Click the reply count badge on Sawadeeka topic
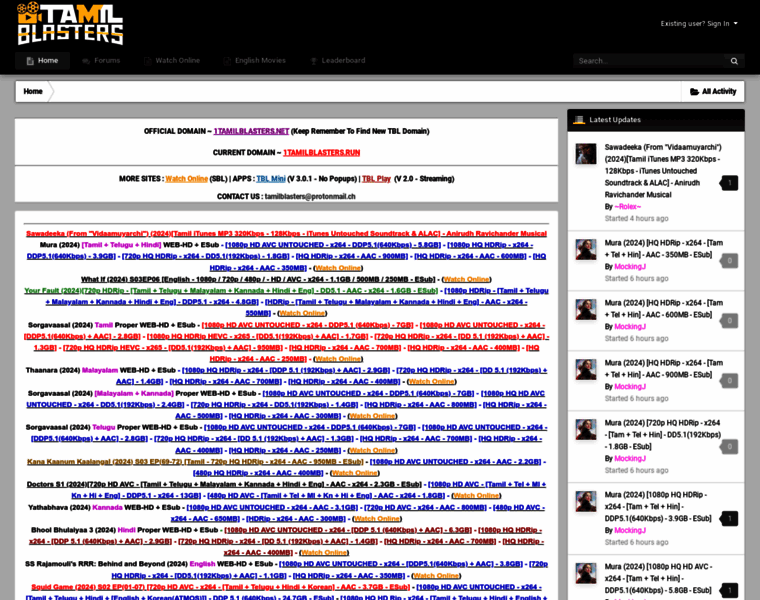Image resolution: width=760 pixels, height=600 pixels. (729, 183)
